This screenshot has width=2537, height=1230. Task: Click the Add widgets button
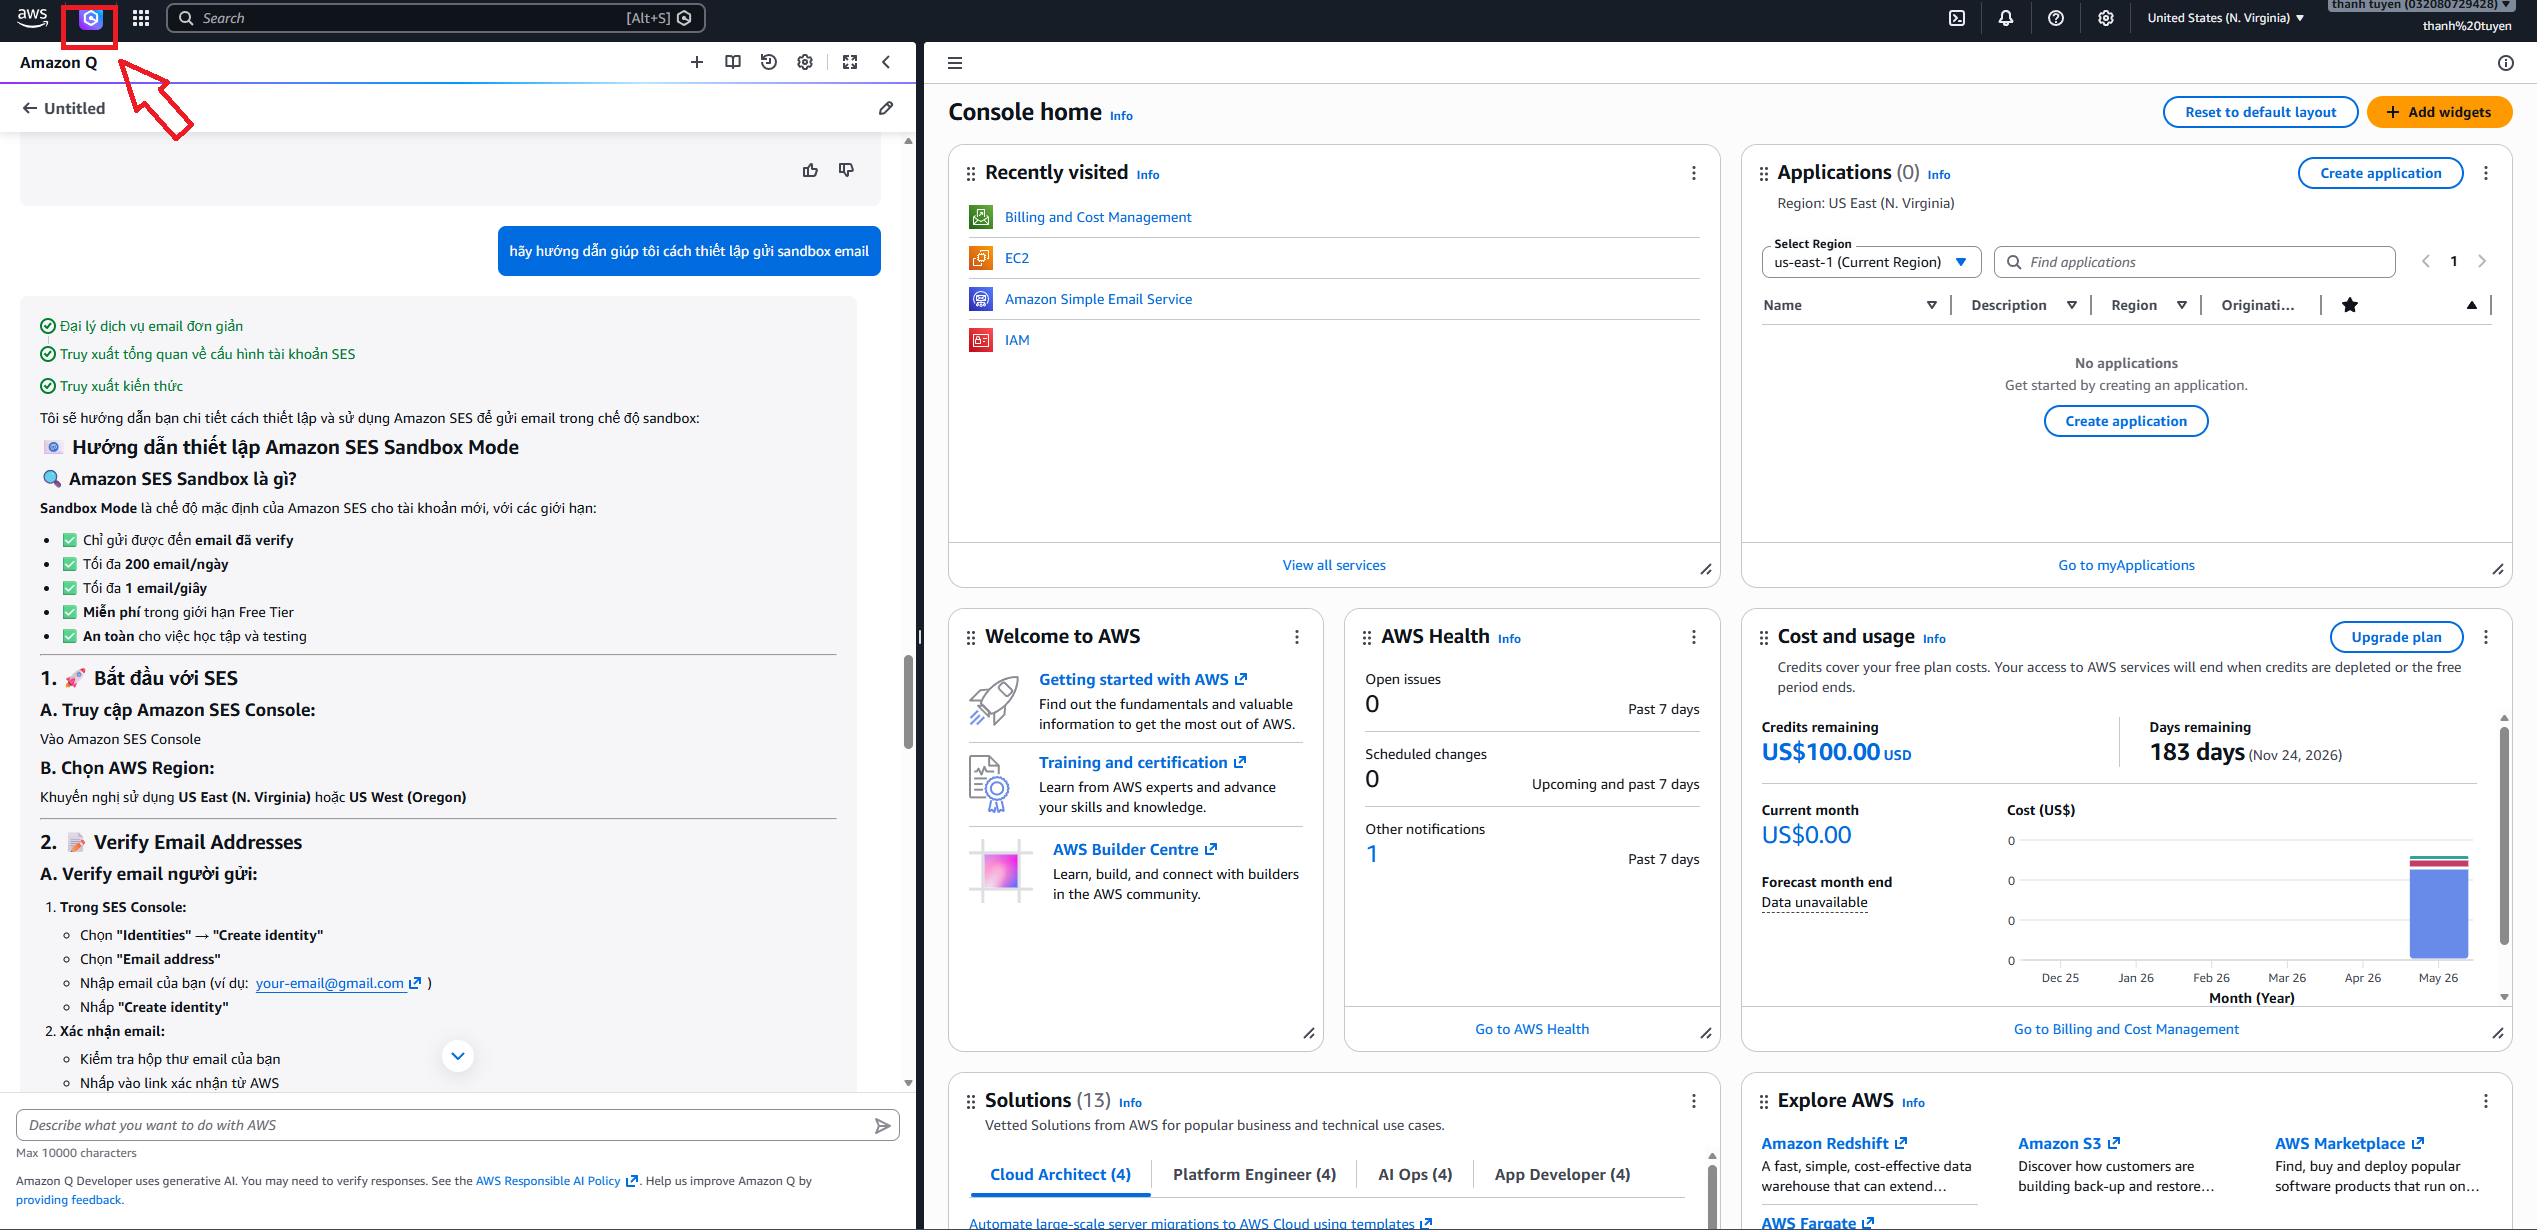point(2439,112)
